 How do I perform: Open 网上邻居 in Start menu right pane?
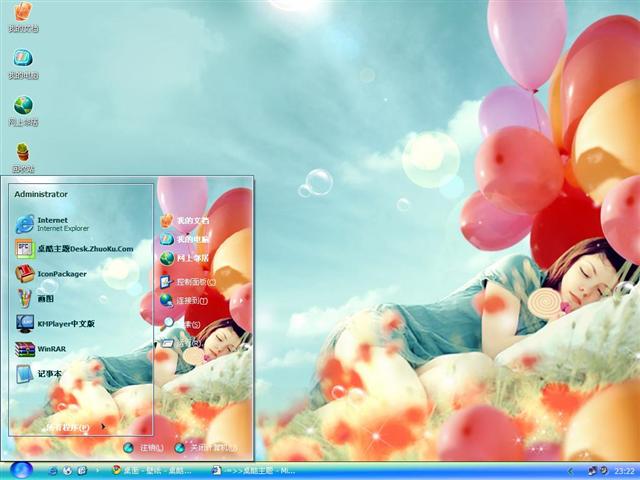click(184, 258)
